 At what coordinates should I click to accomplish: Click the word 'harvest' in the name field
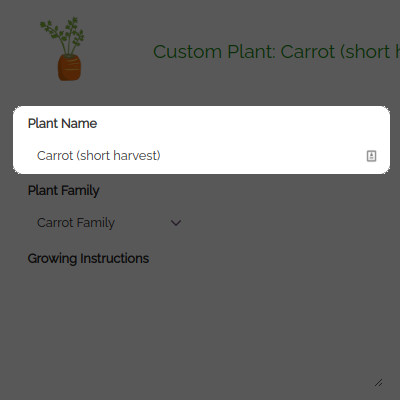coord(137,156)
